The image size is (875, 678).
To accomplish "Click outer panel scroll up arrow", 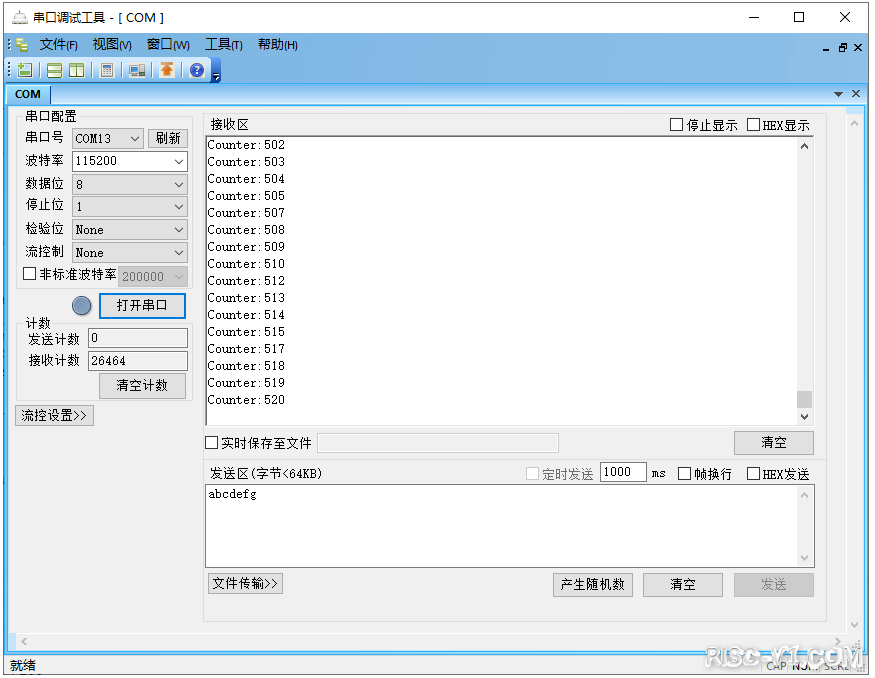I will click(854, 123).
